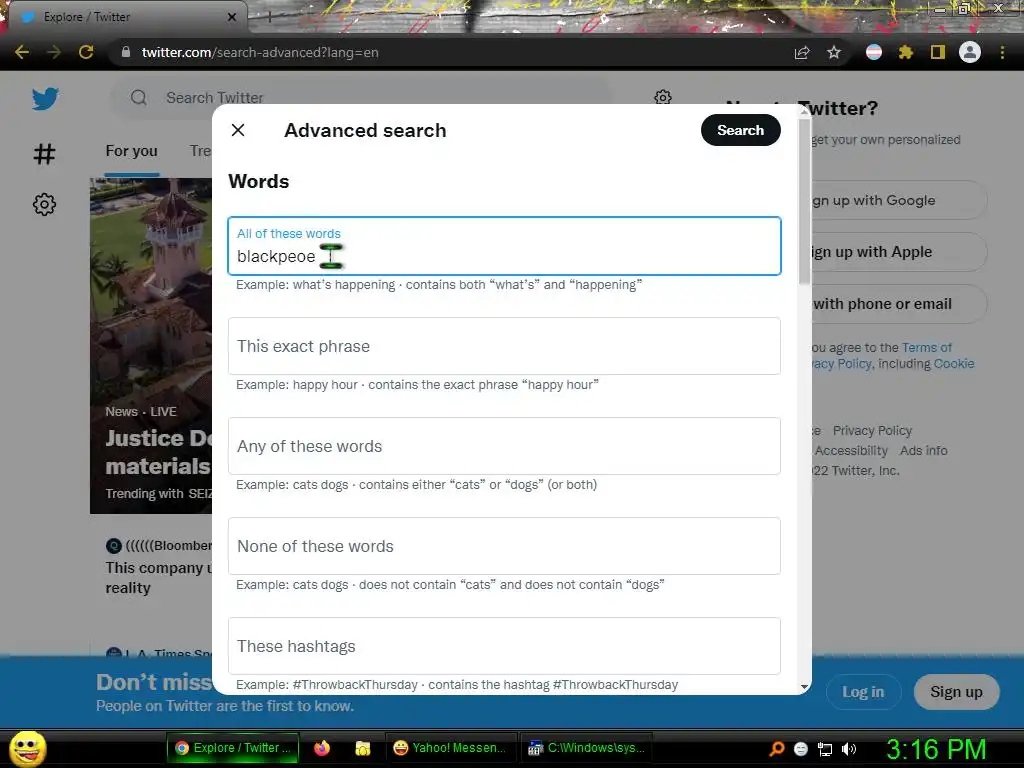Viewport: 1024px width, 768px height.
Task: Close the Explore / Twitter tab
Action: [x=232, y=17]
